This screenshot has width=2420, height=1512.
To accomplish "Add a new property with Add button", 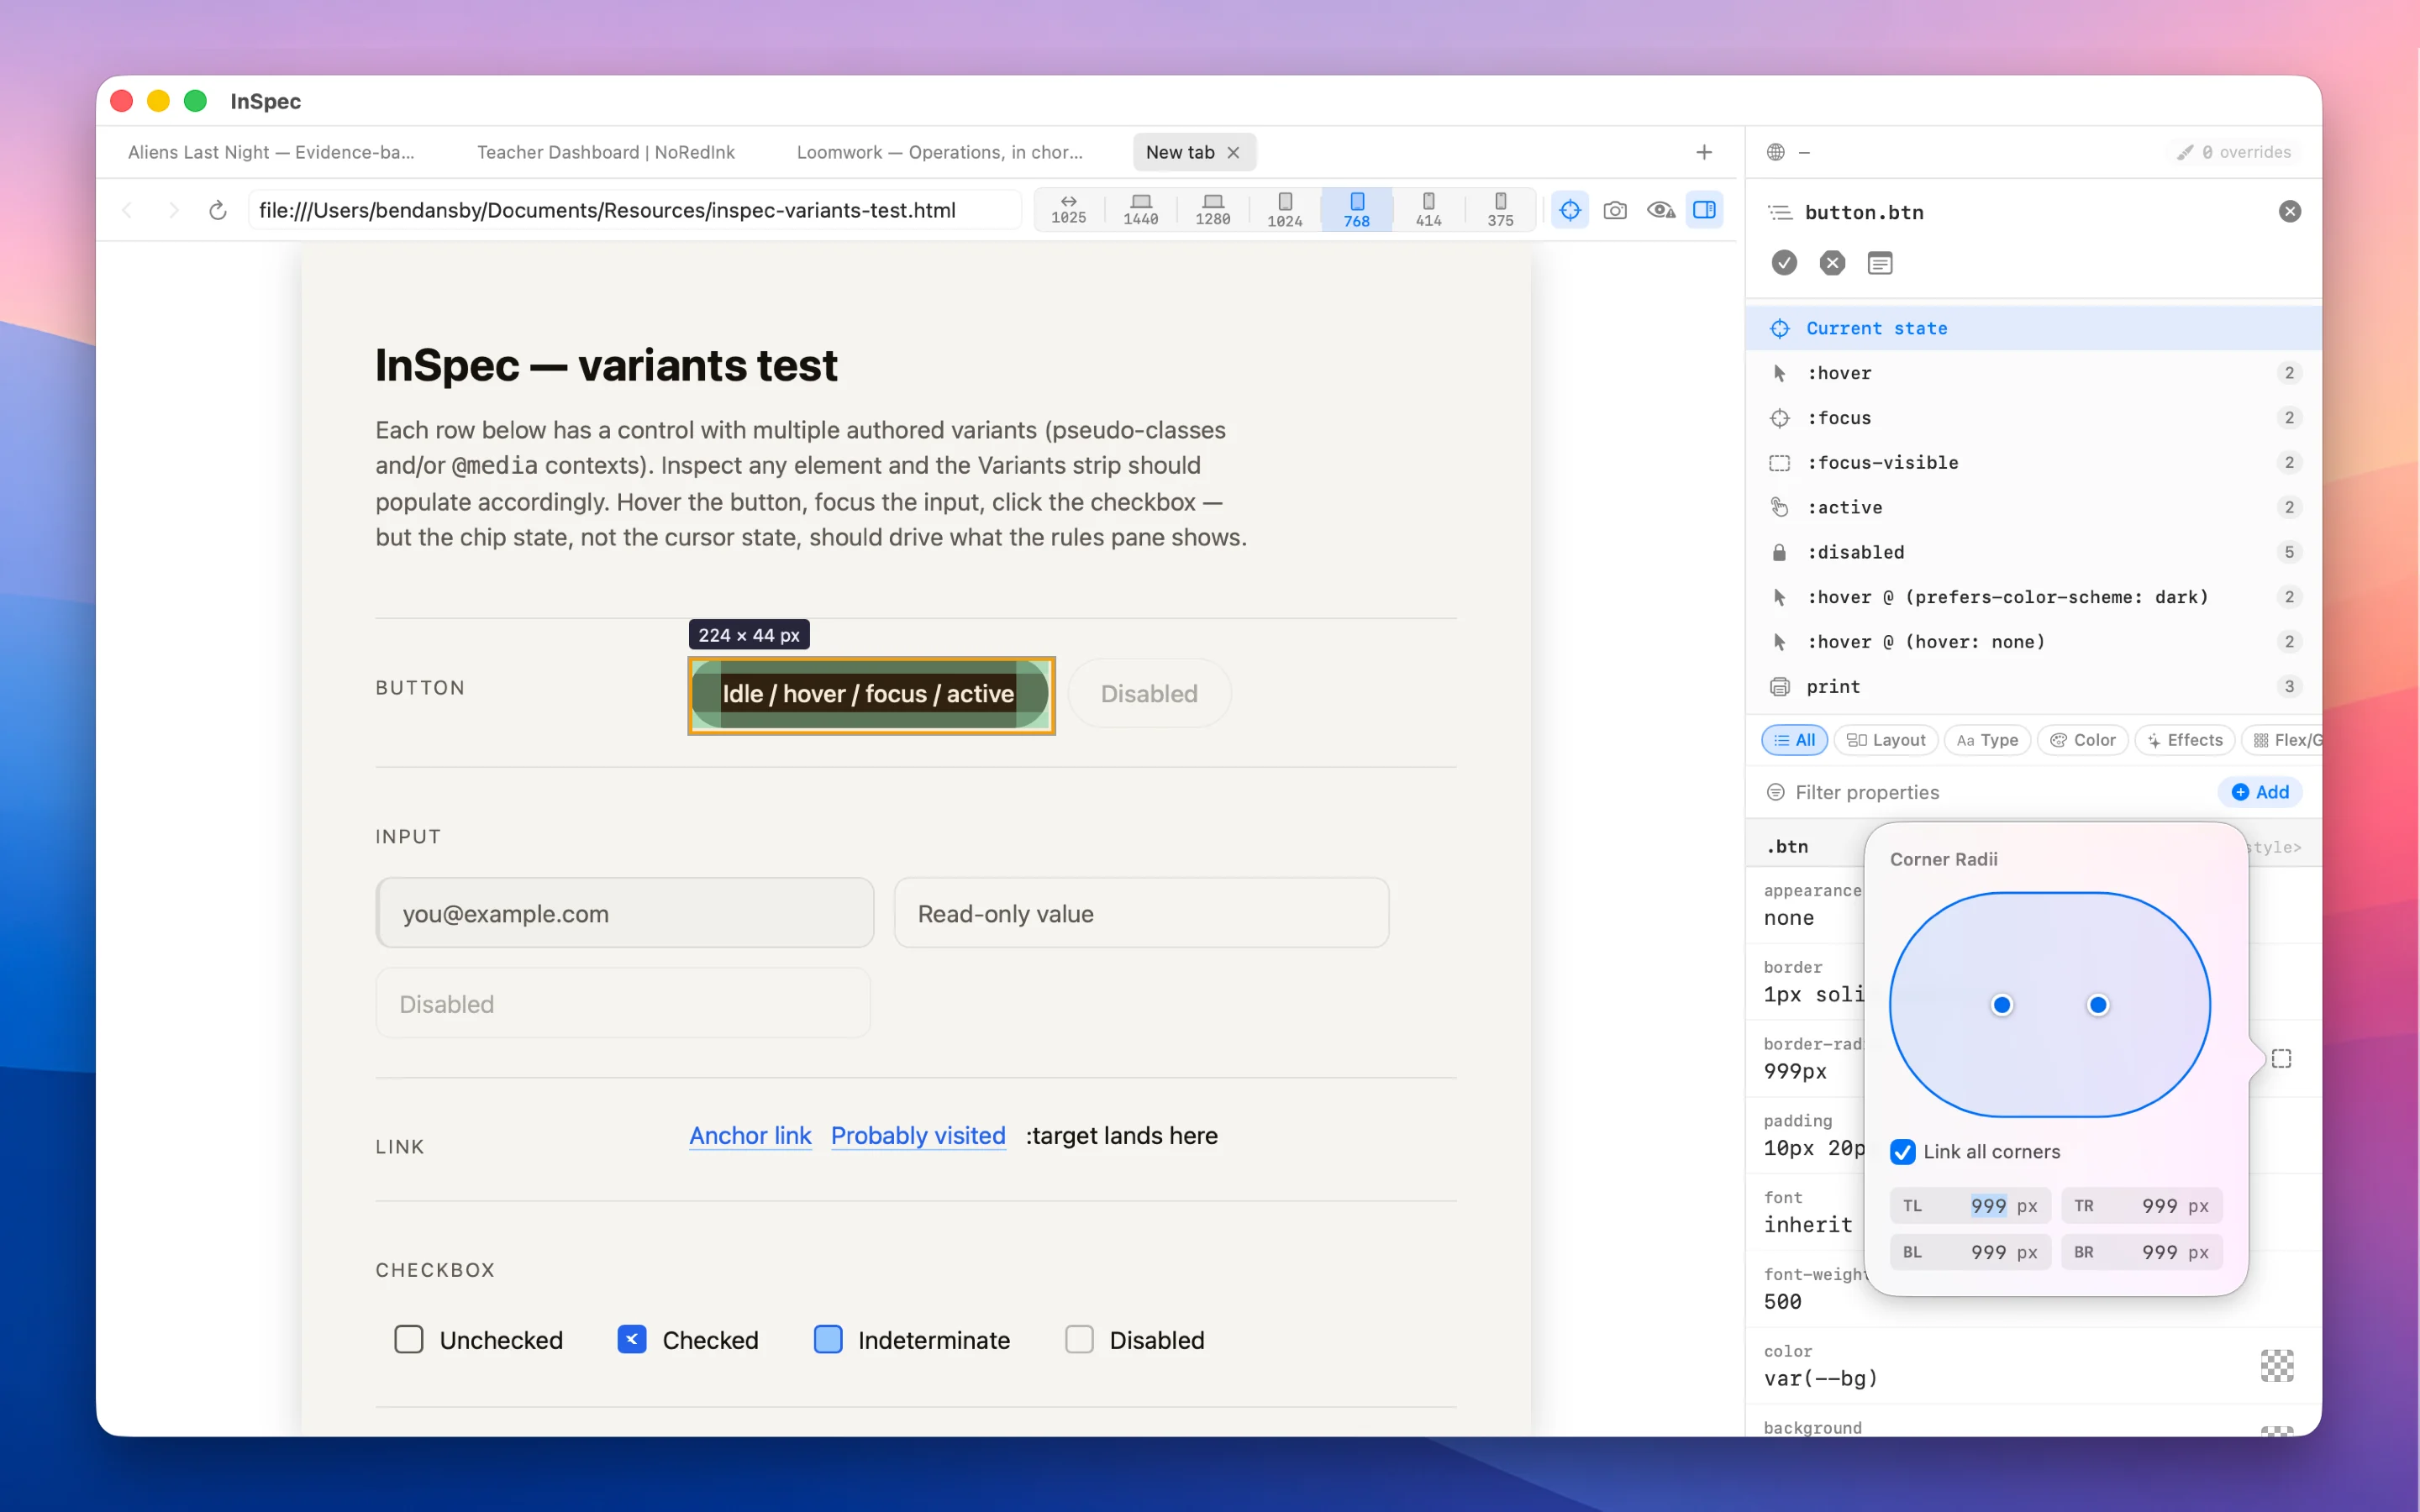I will click(x=2260, y=792).
